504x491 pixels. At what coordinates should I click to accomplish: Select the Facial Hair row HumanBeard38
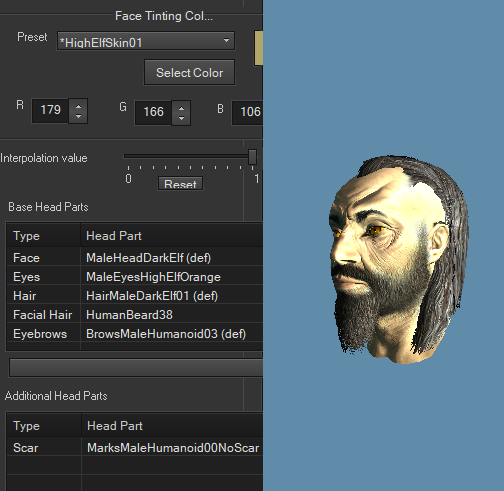tap(135, 315)
